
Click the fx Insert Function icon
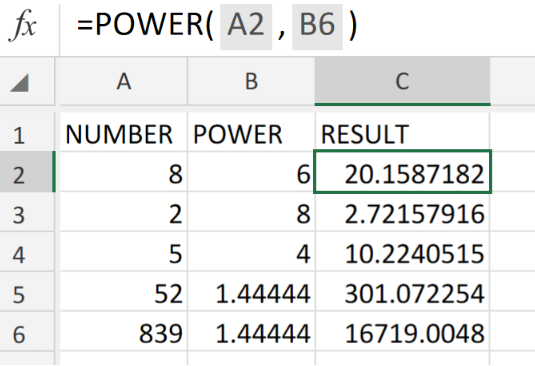coord(23,25)
